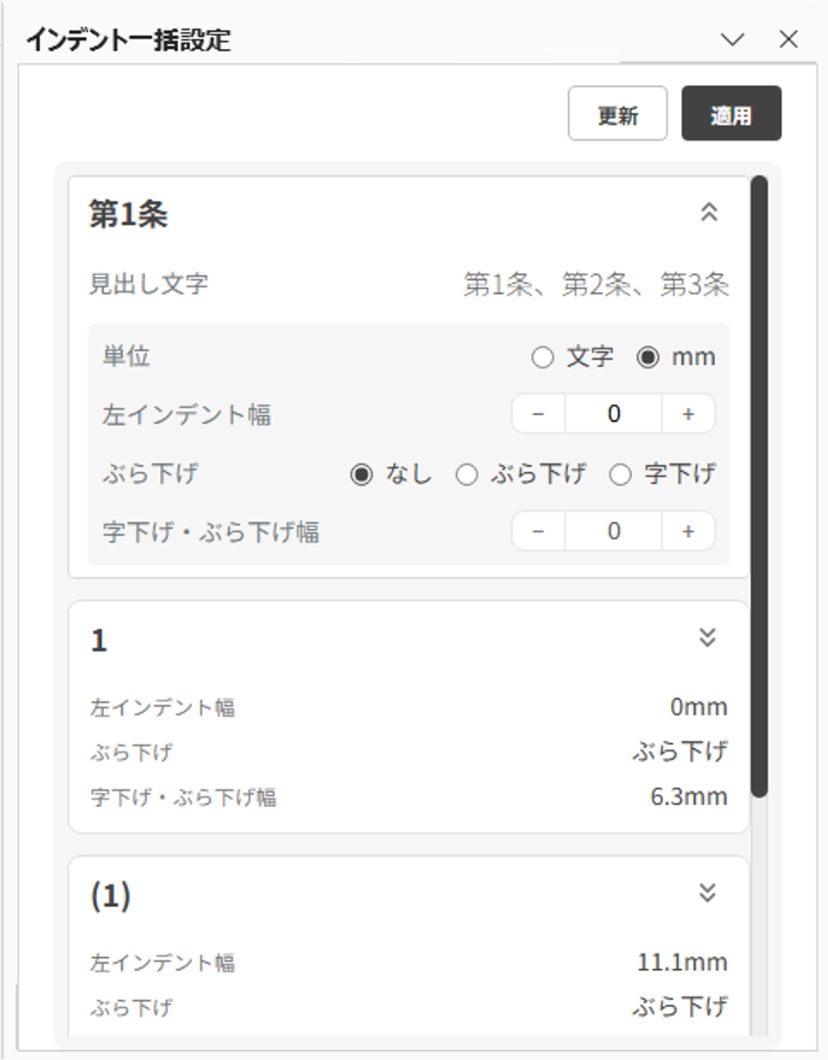Select 文字 as the unit
Image resolution: width=828 pixels, height=1060 pixels.
click(x=543, y=358)
